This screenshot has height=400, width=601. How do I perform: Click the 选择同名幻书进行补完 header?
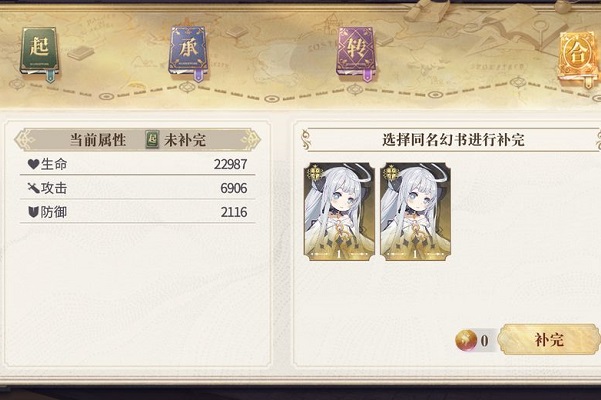(453, 140)
